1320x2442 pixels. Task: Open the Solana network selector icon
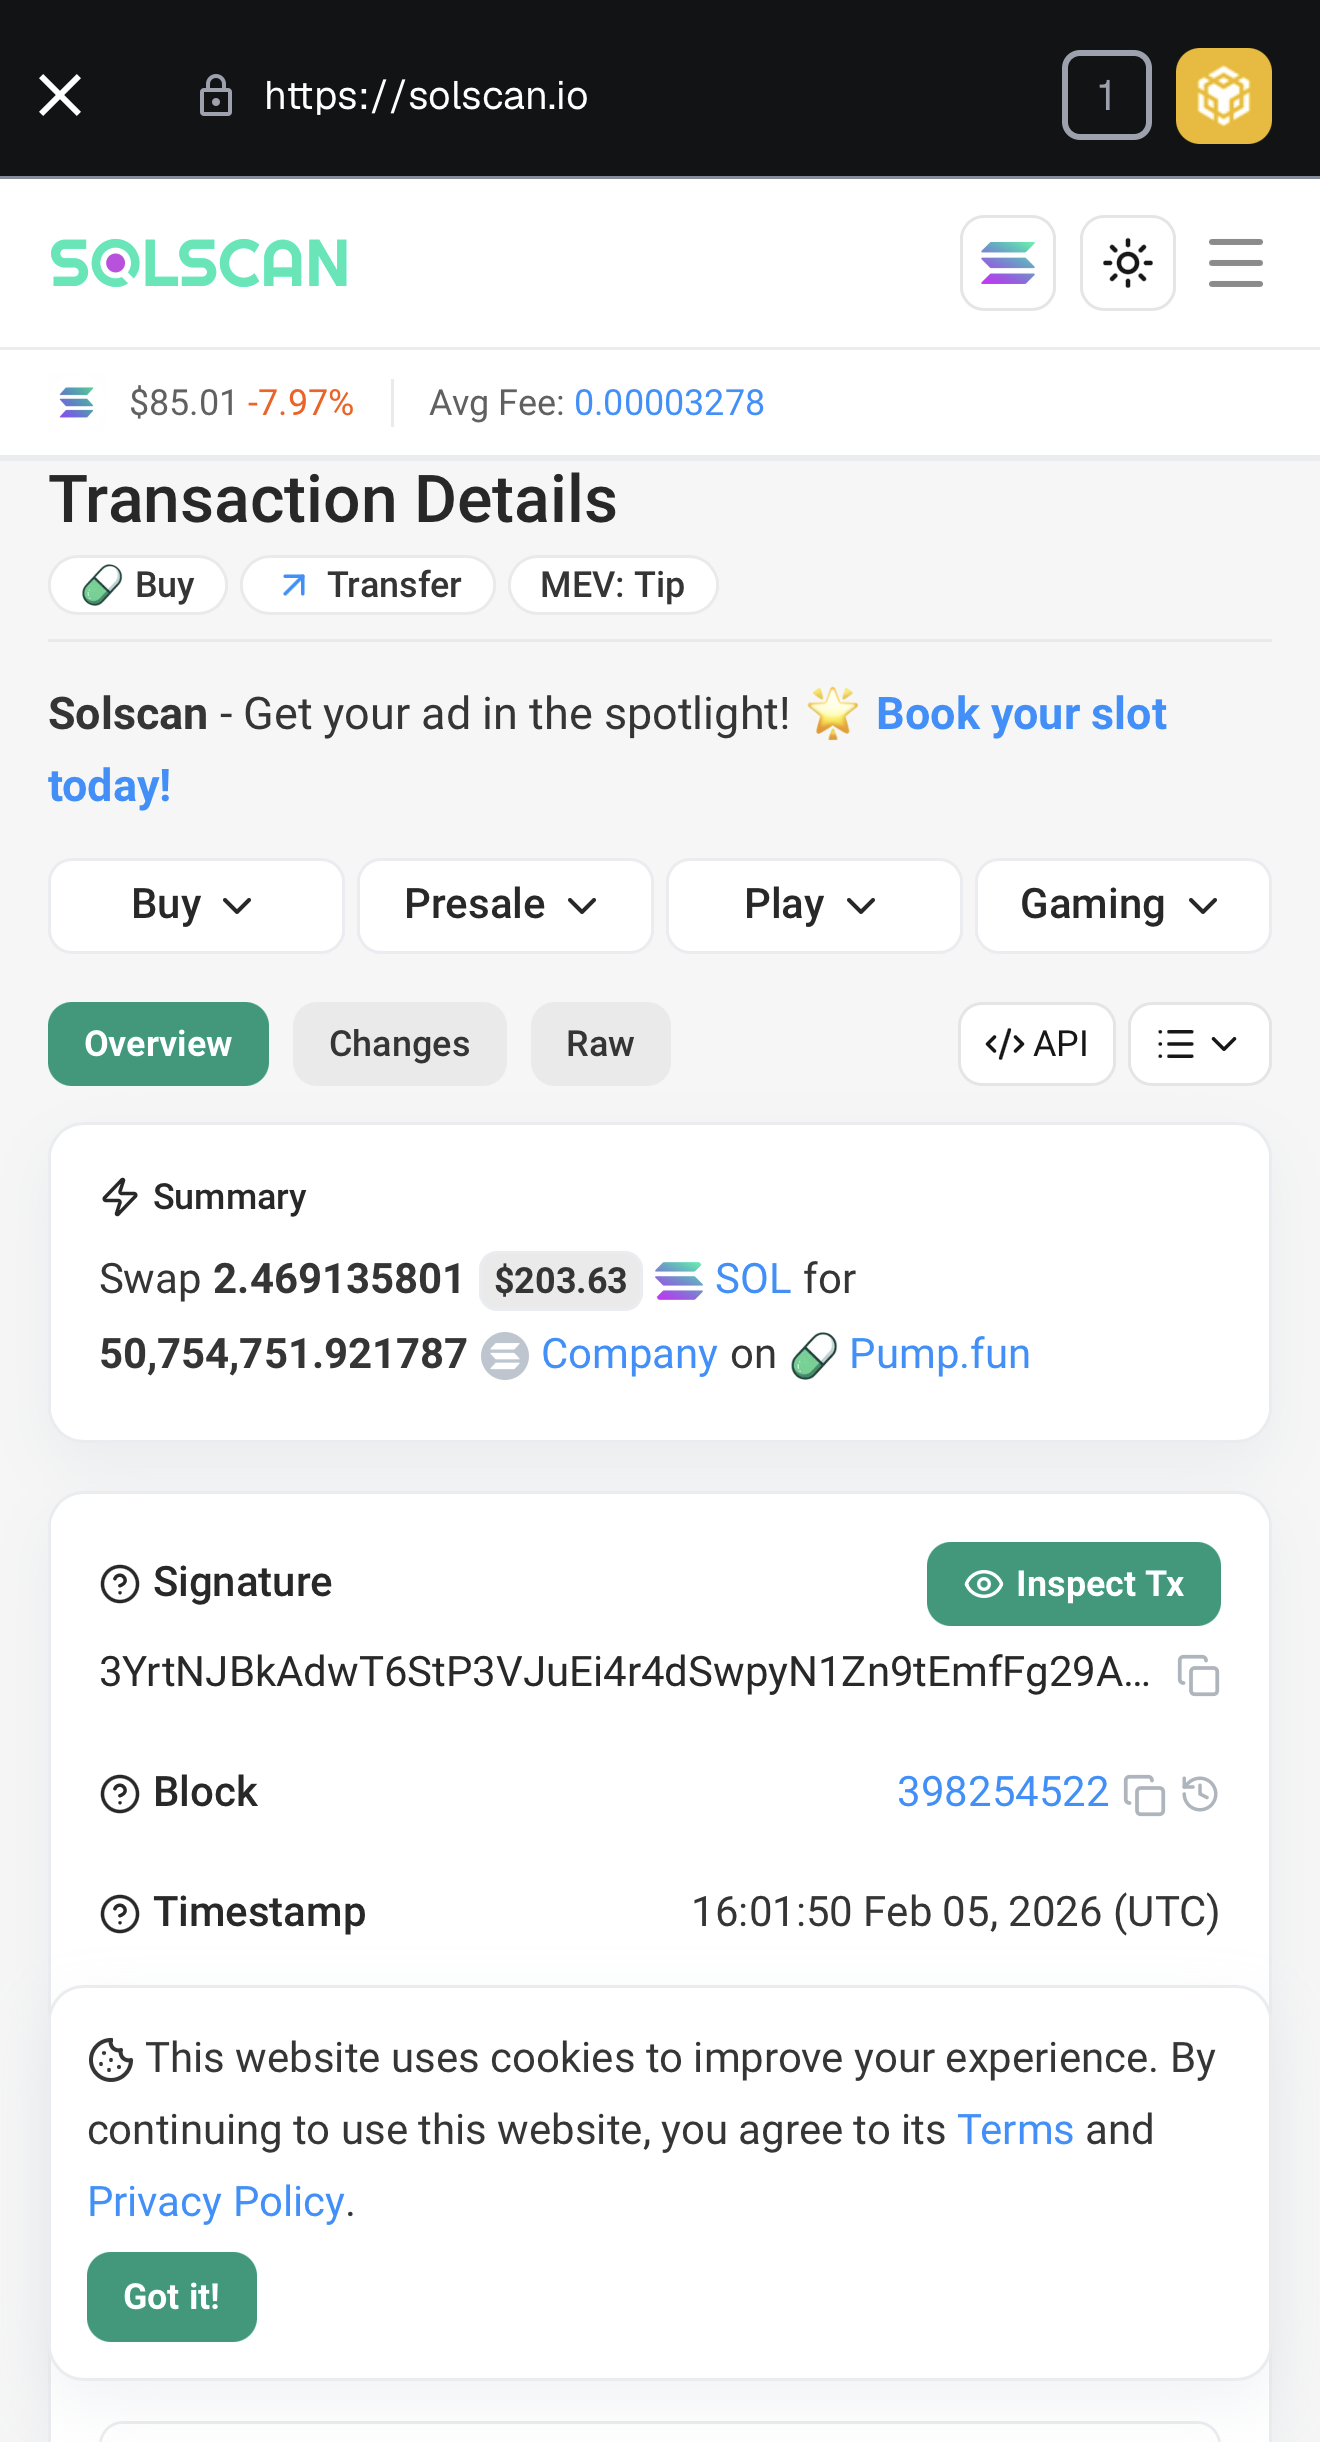pyautogui.click(x=1007, y=263)
